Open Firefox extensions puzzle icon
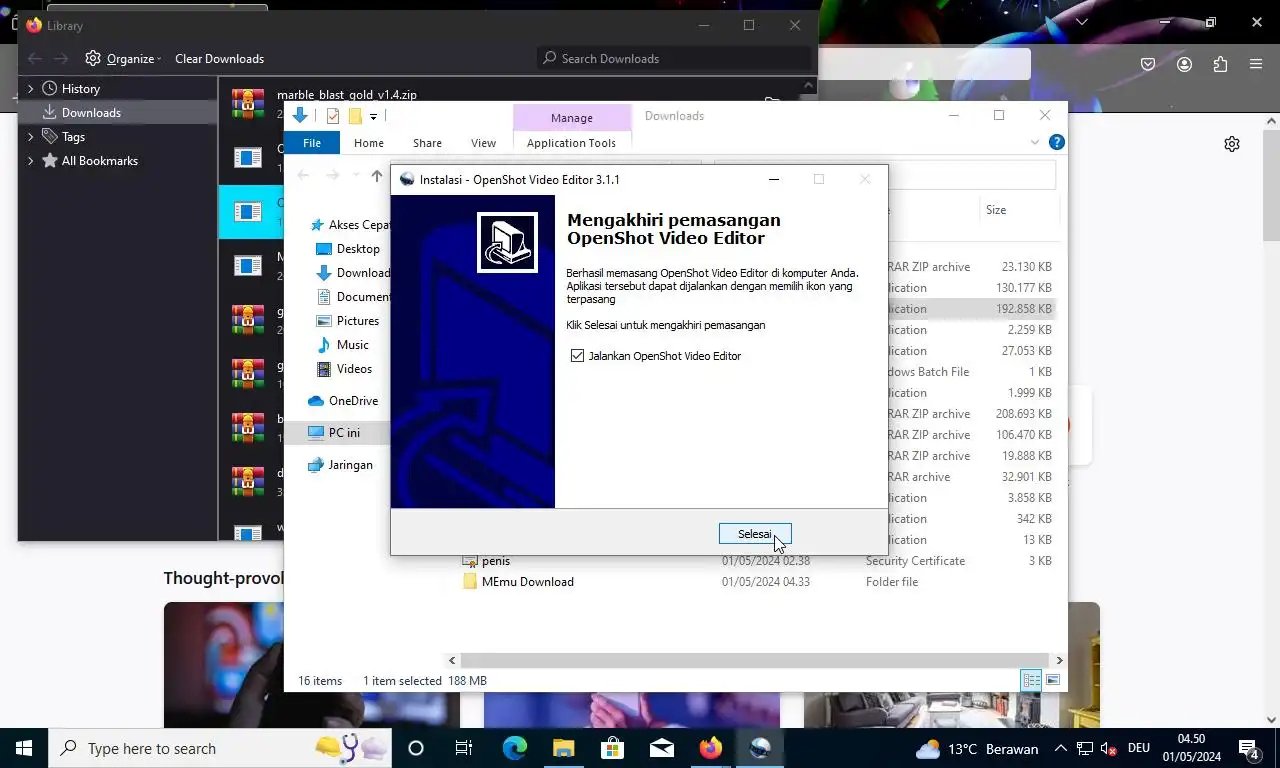This screenshot has width=1280, height=768. coord(1220,64)
